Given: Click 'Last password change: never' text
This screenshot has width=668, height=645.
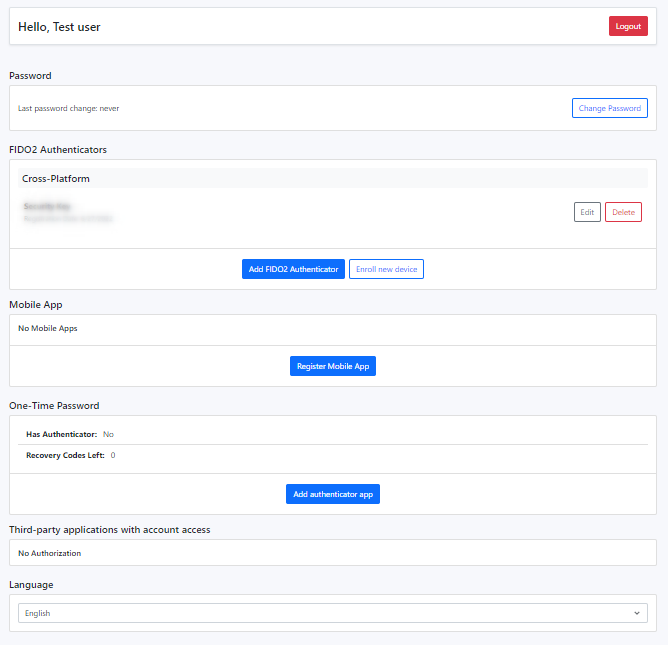Looking at the screenshot, I should [x=68, y=108].
